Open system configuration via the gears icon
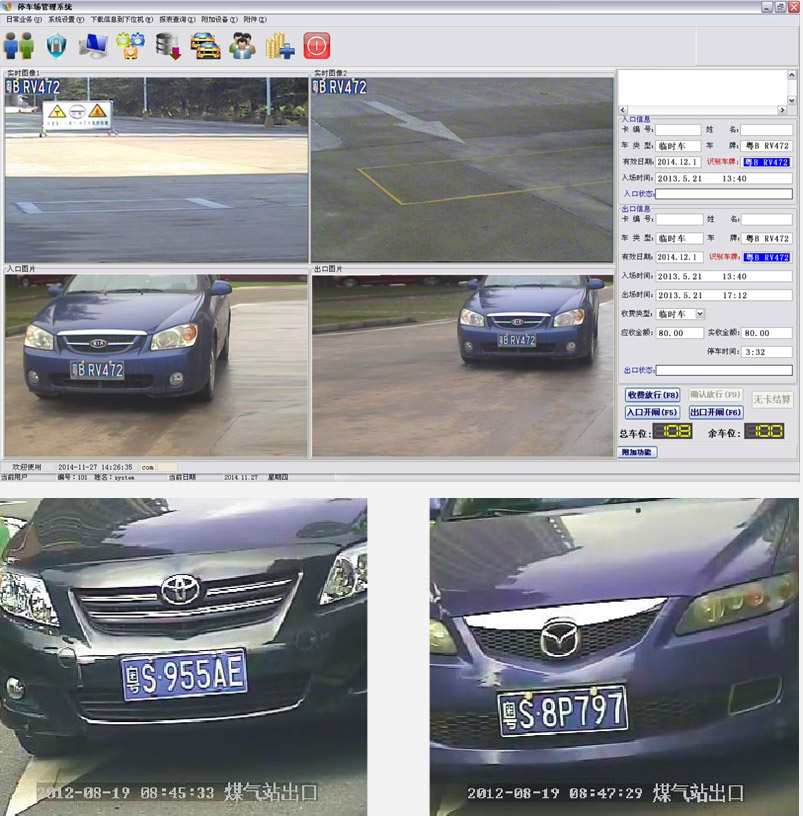803x816 pixels. [x=131, y=45]
